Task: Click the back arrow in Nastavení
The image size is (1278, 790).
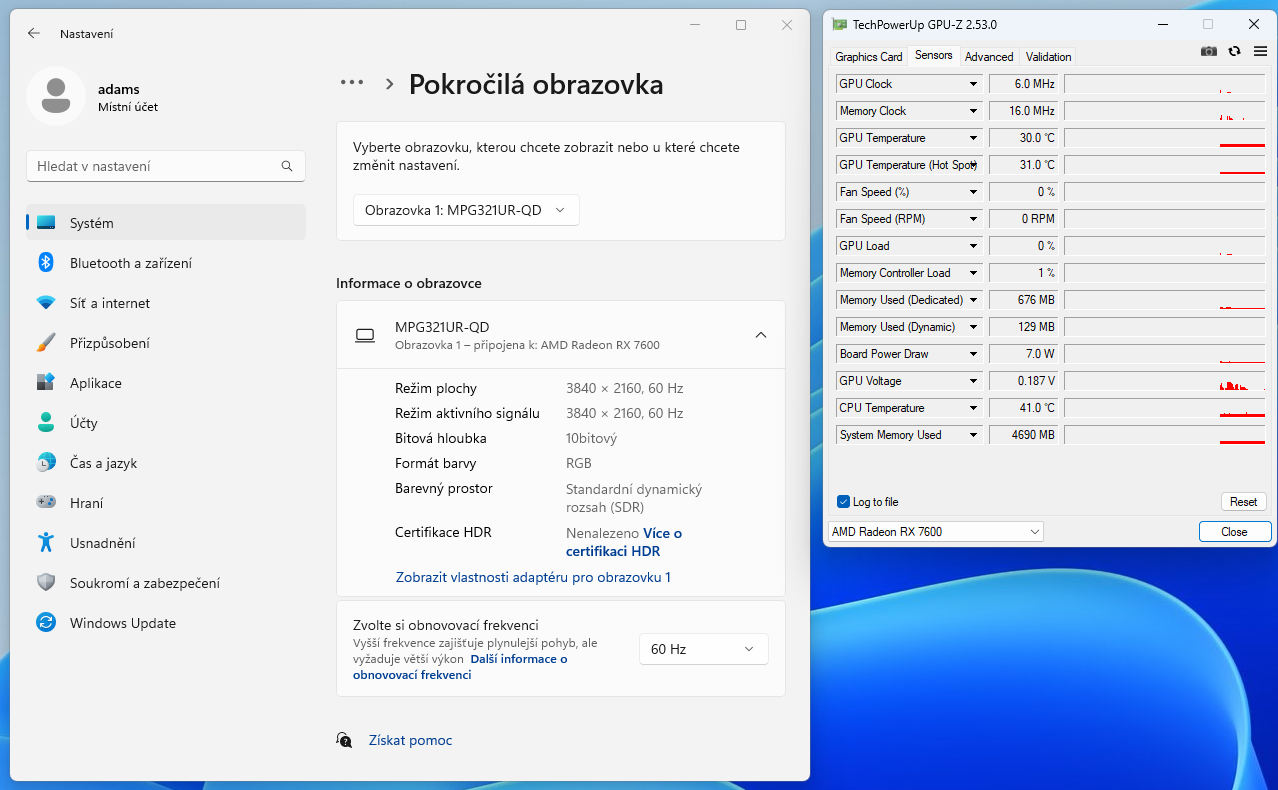Action: [34, 33]
